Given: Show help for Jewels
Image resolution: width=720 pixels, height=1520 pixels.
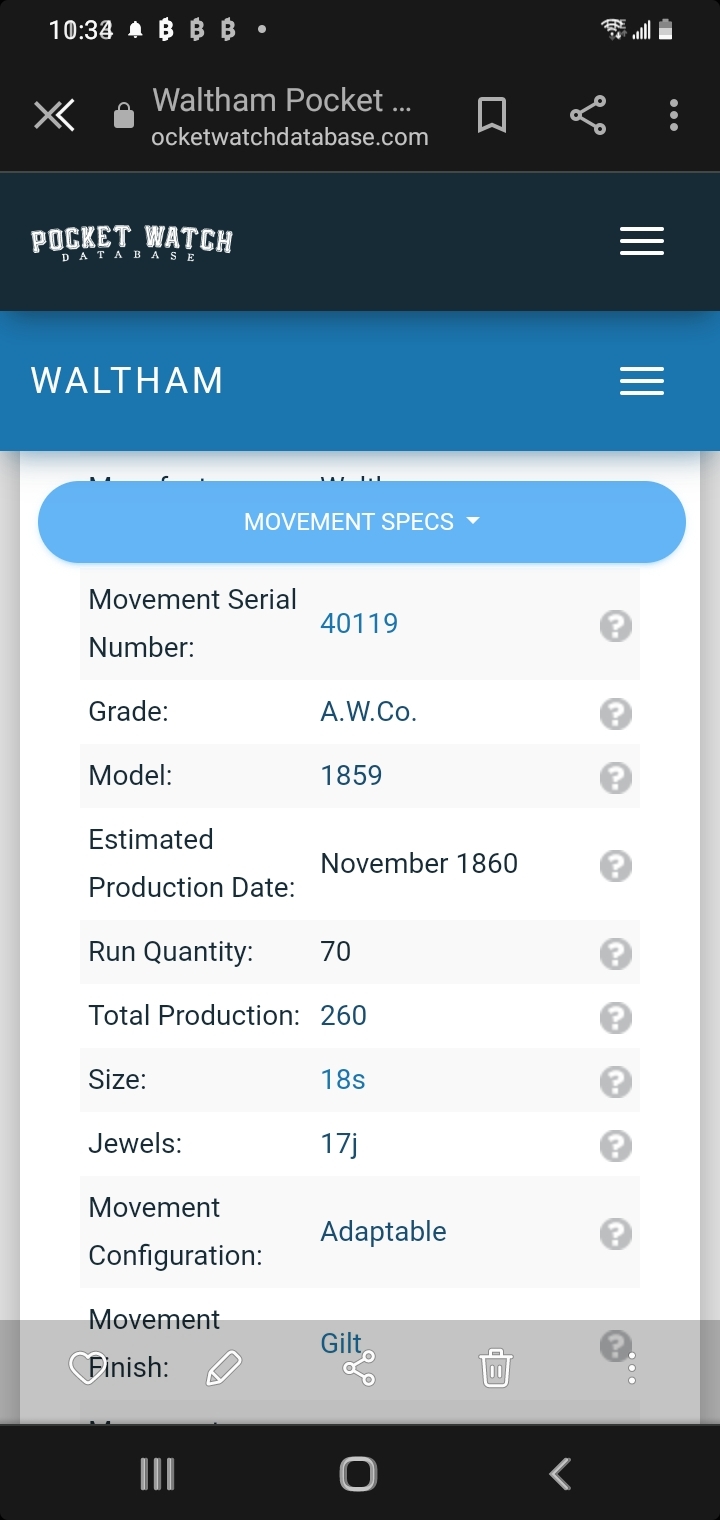Looking at the screenshot, I should coord(615,1146).
